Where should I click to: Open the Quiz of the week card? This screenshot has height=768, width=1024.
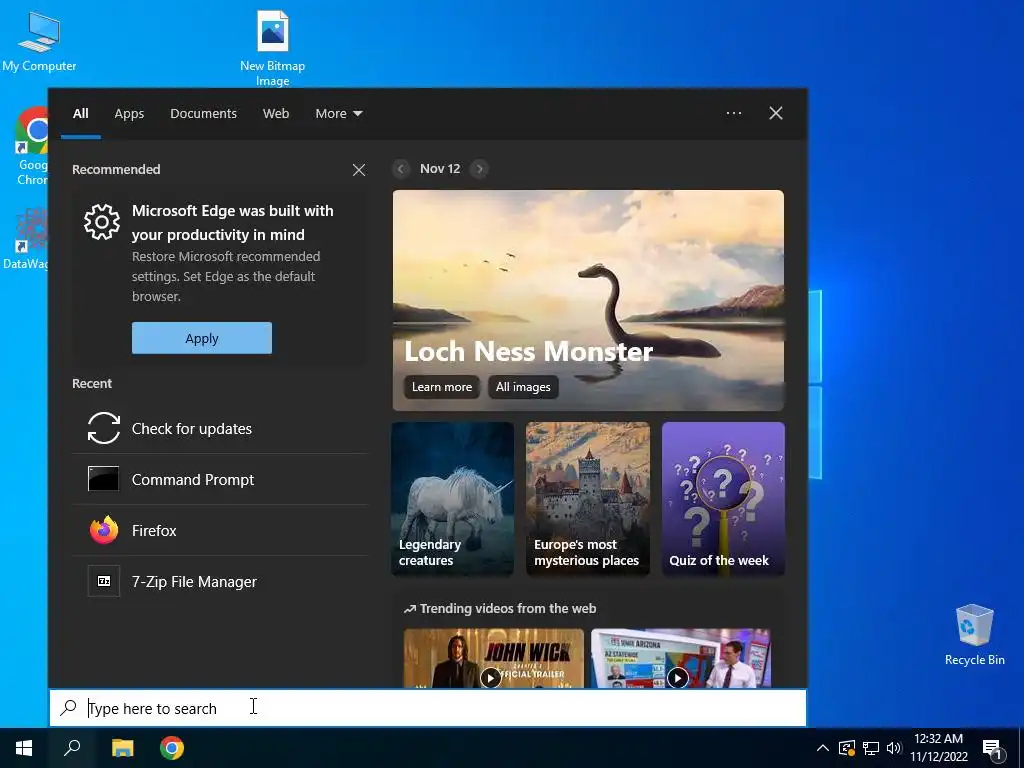click(x=724, y=499)
